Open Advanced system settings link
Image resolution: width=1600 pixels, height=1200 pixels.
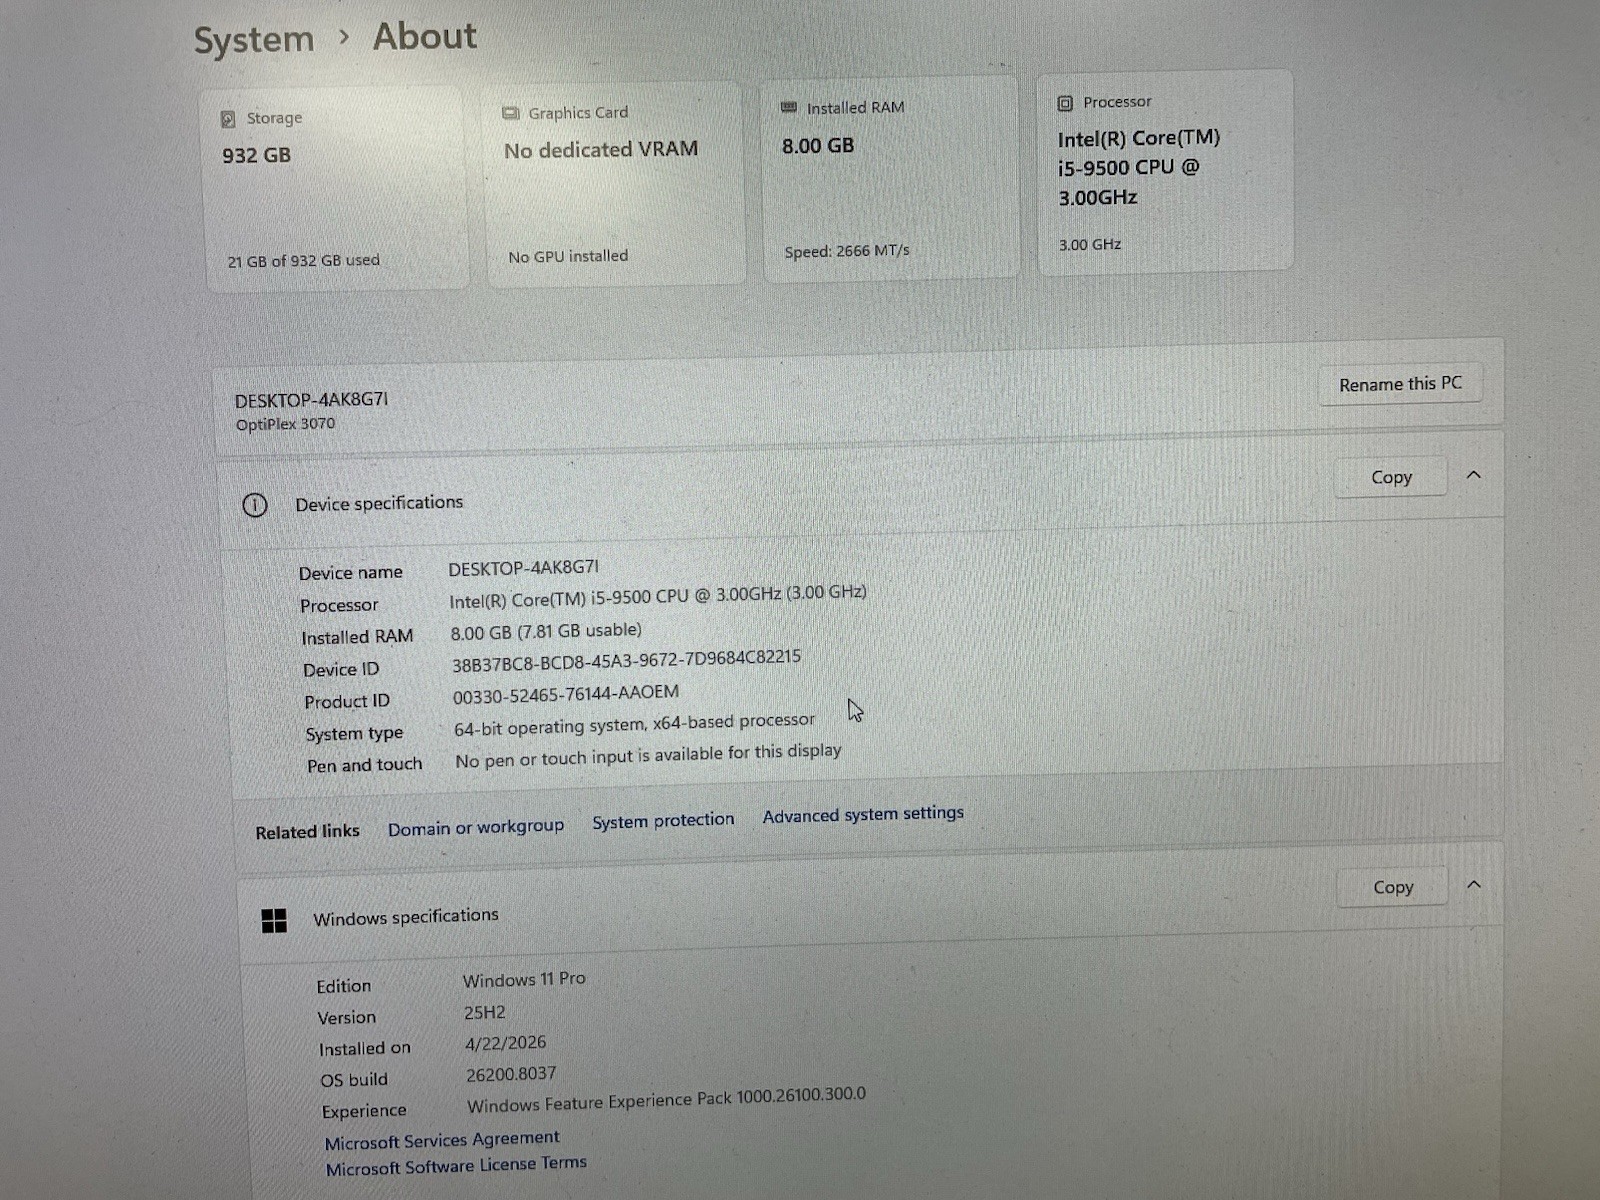click(x=863, y=815)
